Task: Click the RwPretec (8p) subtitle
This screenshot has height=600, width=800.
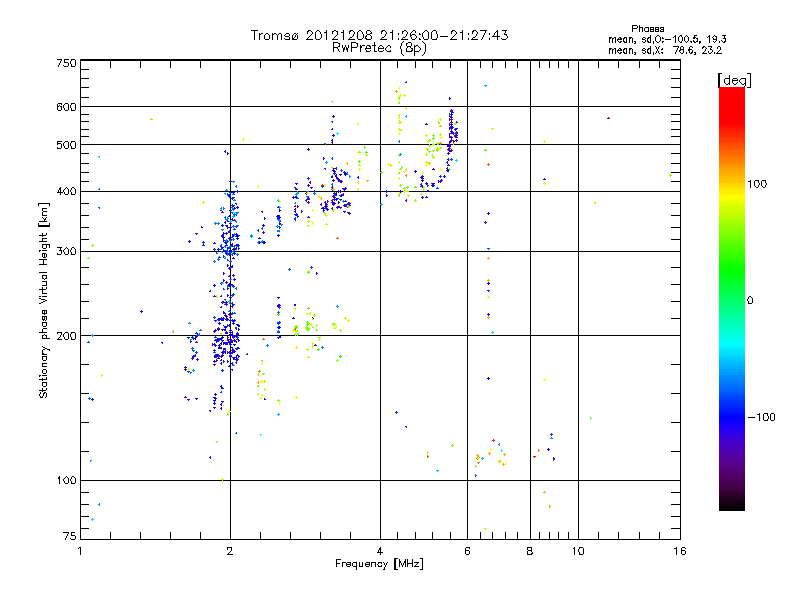Action: pyautogui.click(x=379, y=48)
